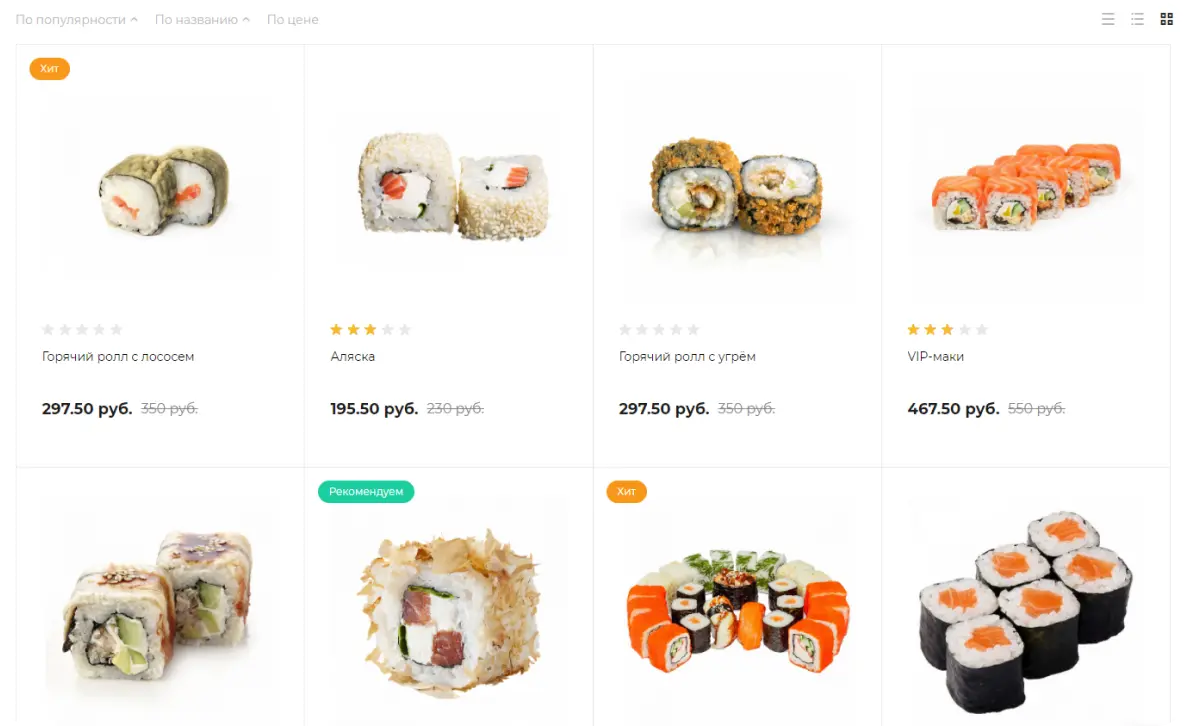Open the Горячий ролл с лососем product link

tap(117, 356)
